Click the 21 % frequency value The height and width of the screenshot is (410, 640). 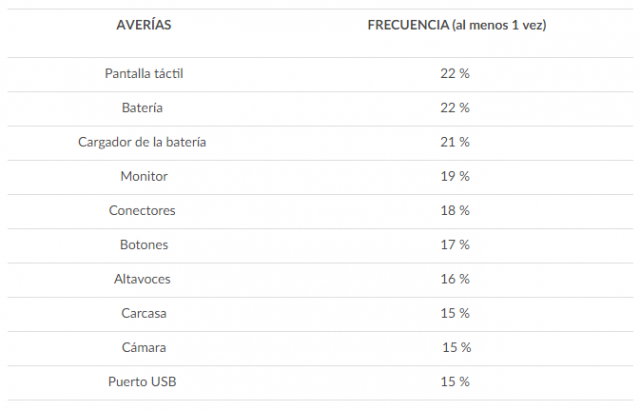click(454, 142)
